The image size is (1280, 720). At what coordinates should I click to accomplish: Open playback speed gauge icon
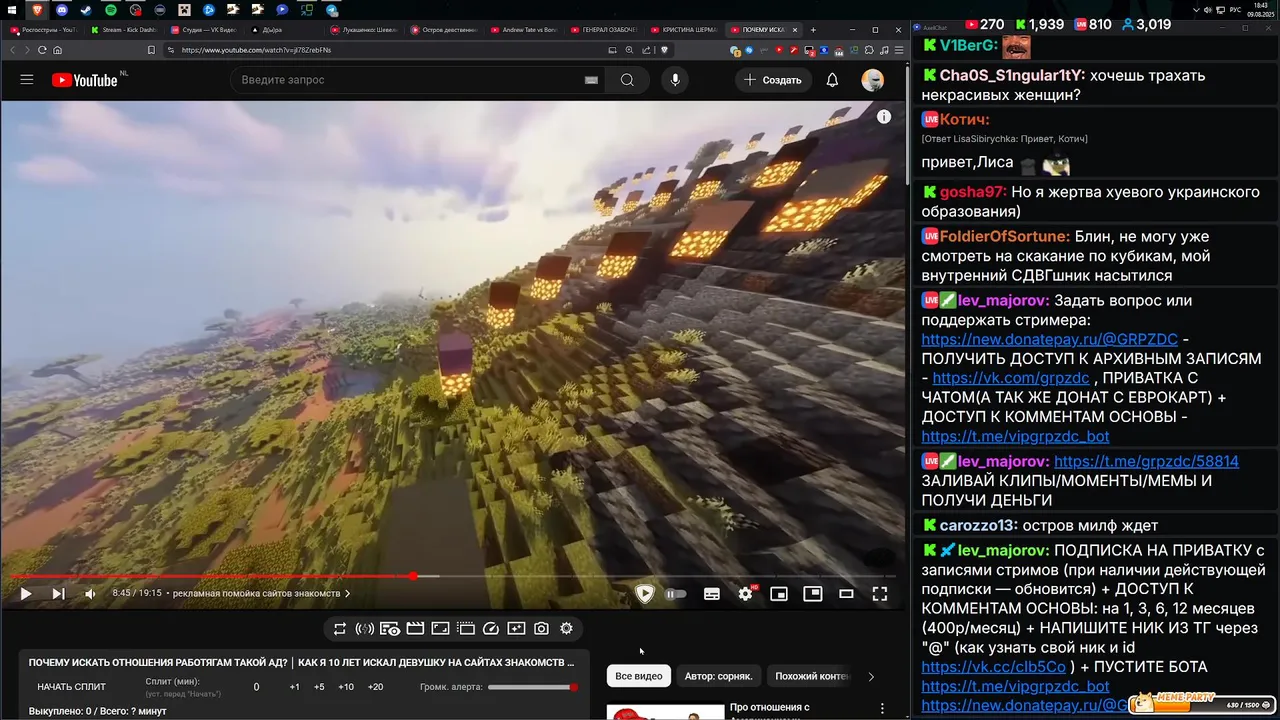point(491,629)
